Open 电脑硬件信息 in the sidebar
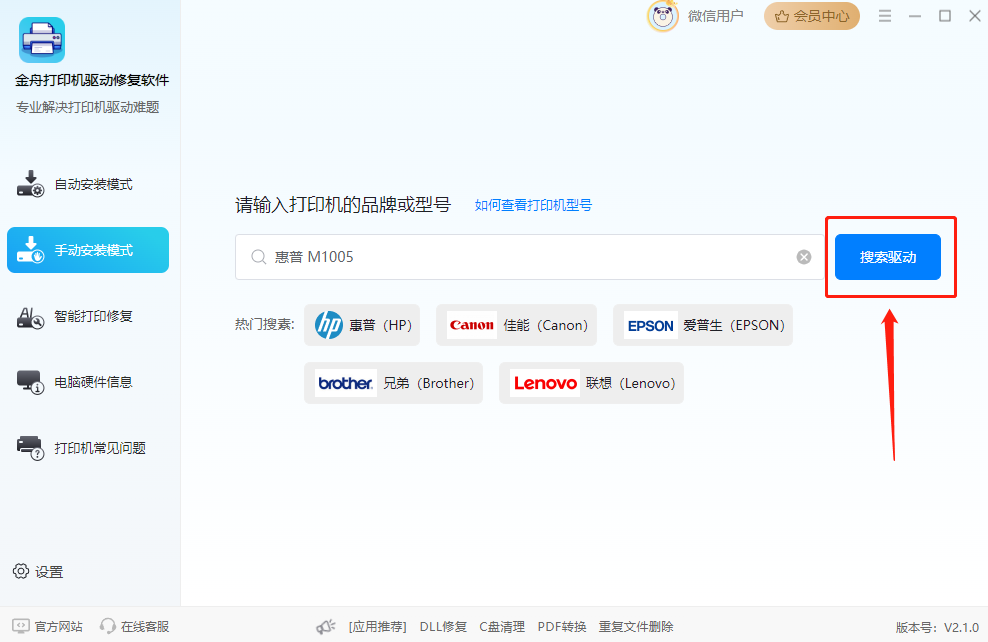This screenshot has width=988, height=642. coord(88,382)
